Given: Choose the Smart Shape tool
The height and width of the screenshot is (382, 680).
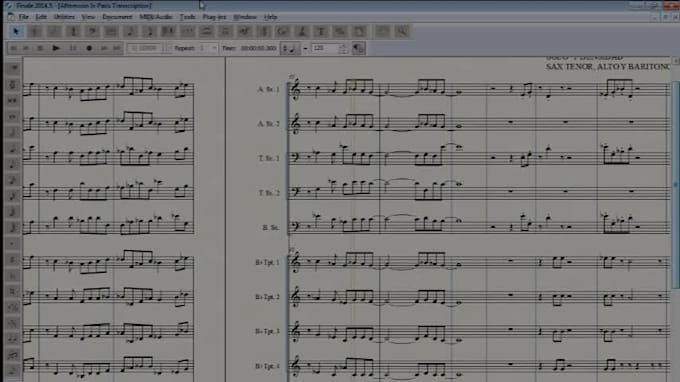Looking at the screenshot, I should pyautogui.click(x=207, y=32).
